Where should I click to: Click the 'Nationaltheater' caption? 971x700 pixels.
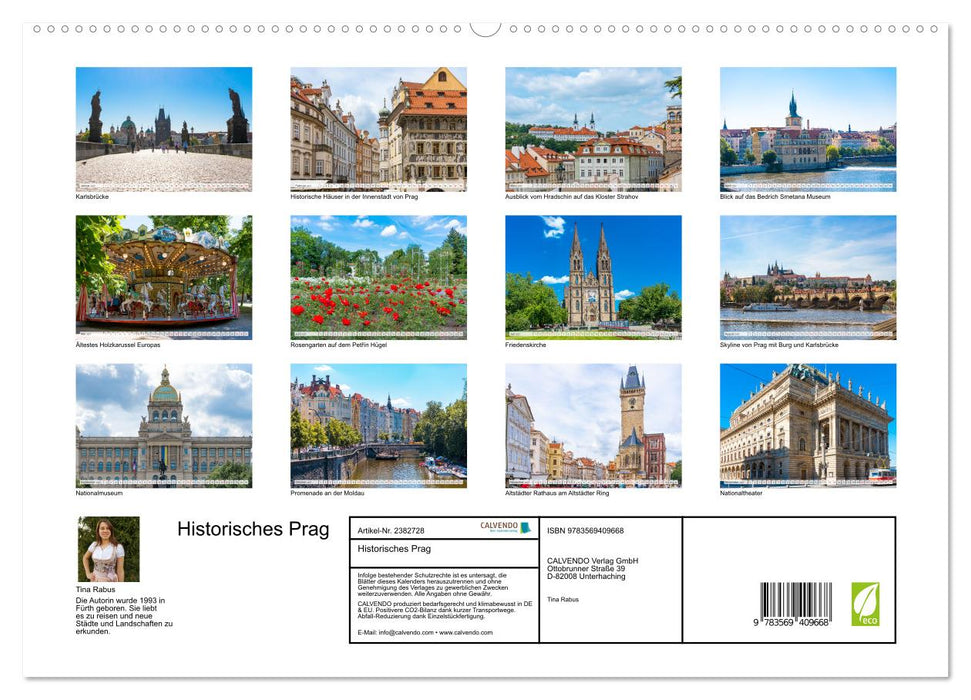click(741, 493)
